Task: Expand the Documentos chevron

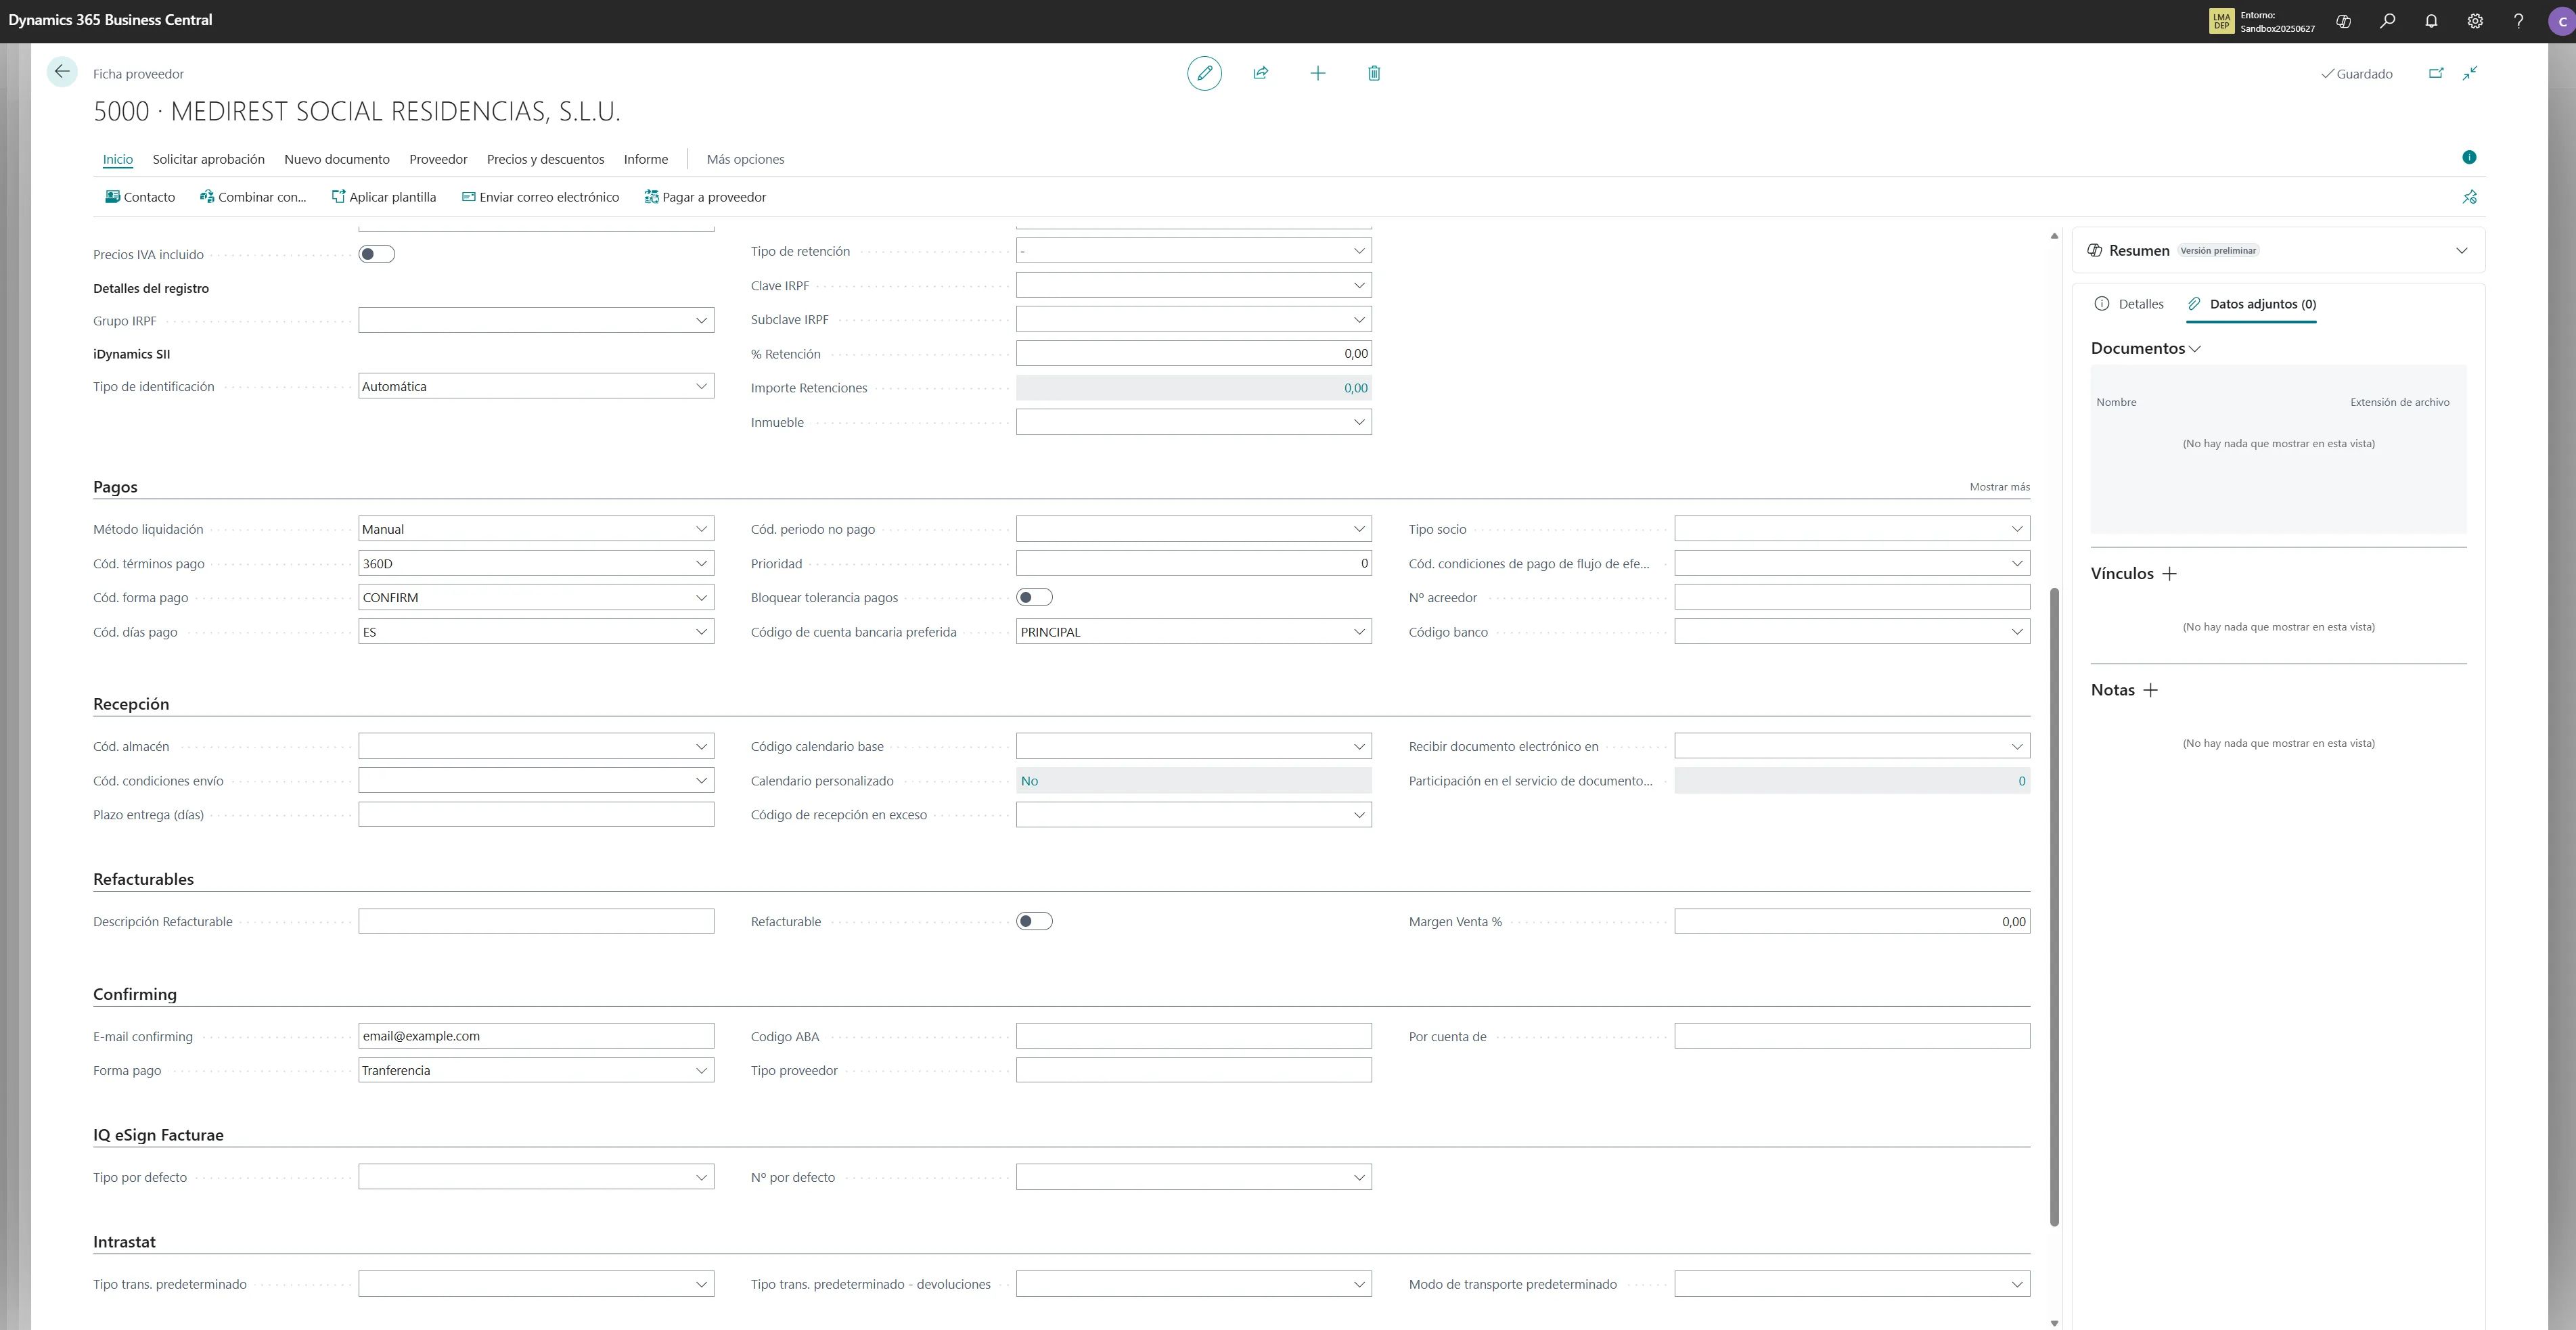Action: pyautogui.click(x=2195, y=349)
